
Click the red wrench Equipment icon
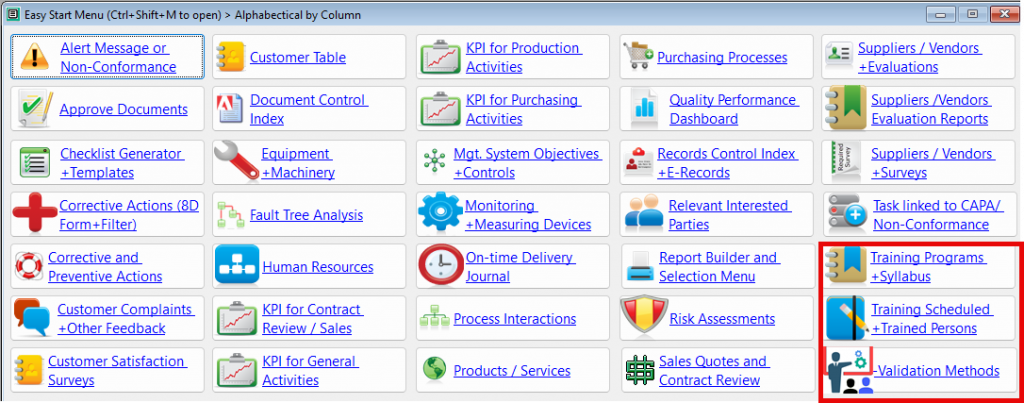coord(234,161)
